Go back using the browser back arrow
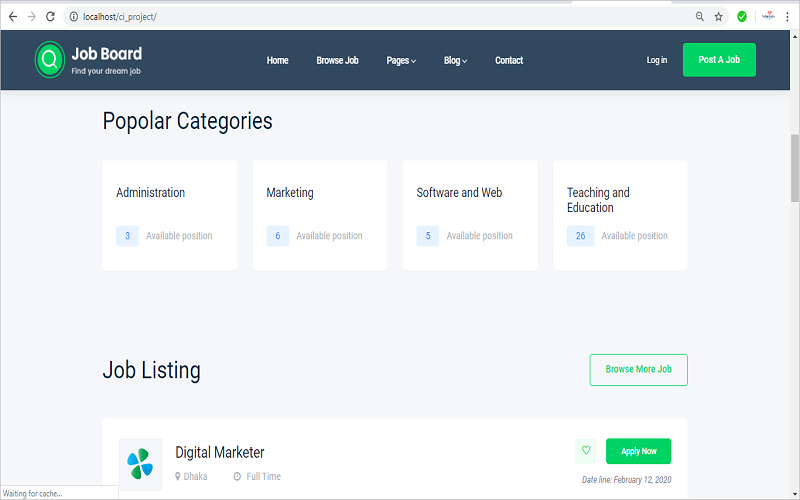 point(13,17)
